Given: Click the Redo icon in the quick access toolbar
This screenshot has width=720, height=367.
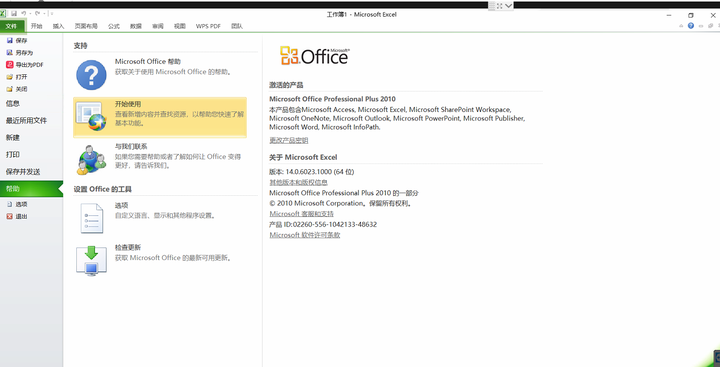Looking at the screenshot, I should coord(37,14).
